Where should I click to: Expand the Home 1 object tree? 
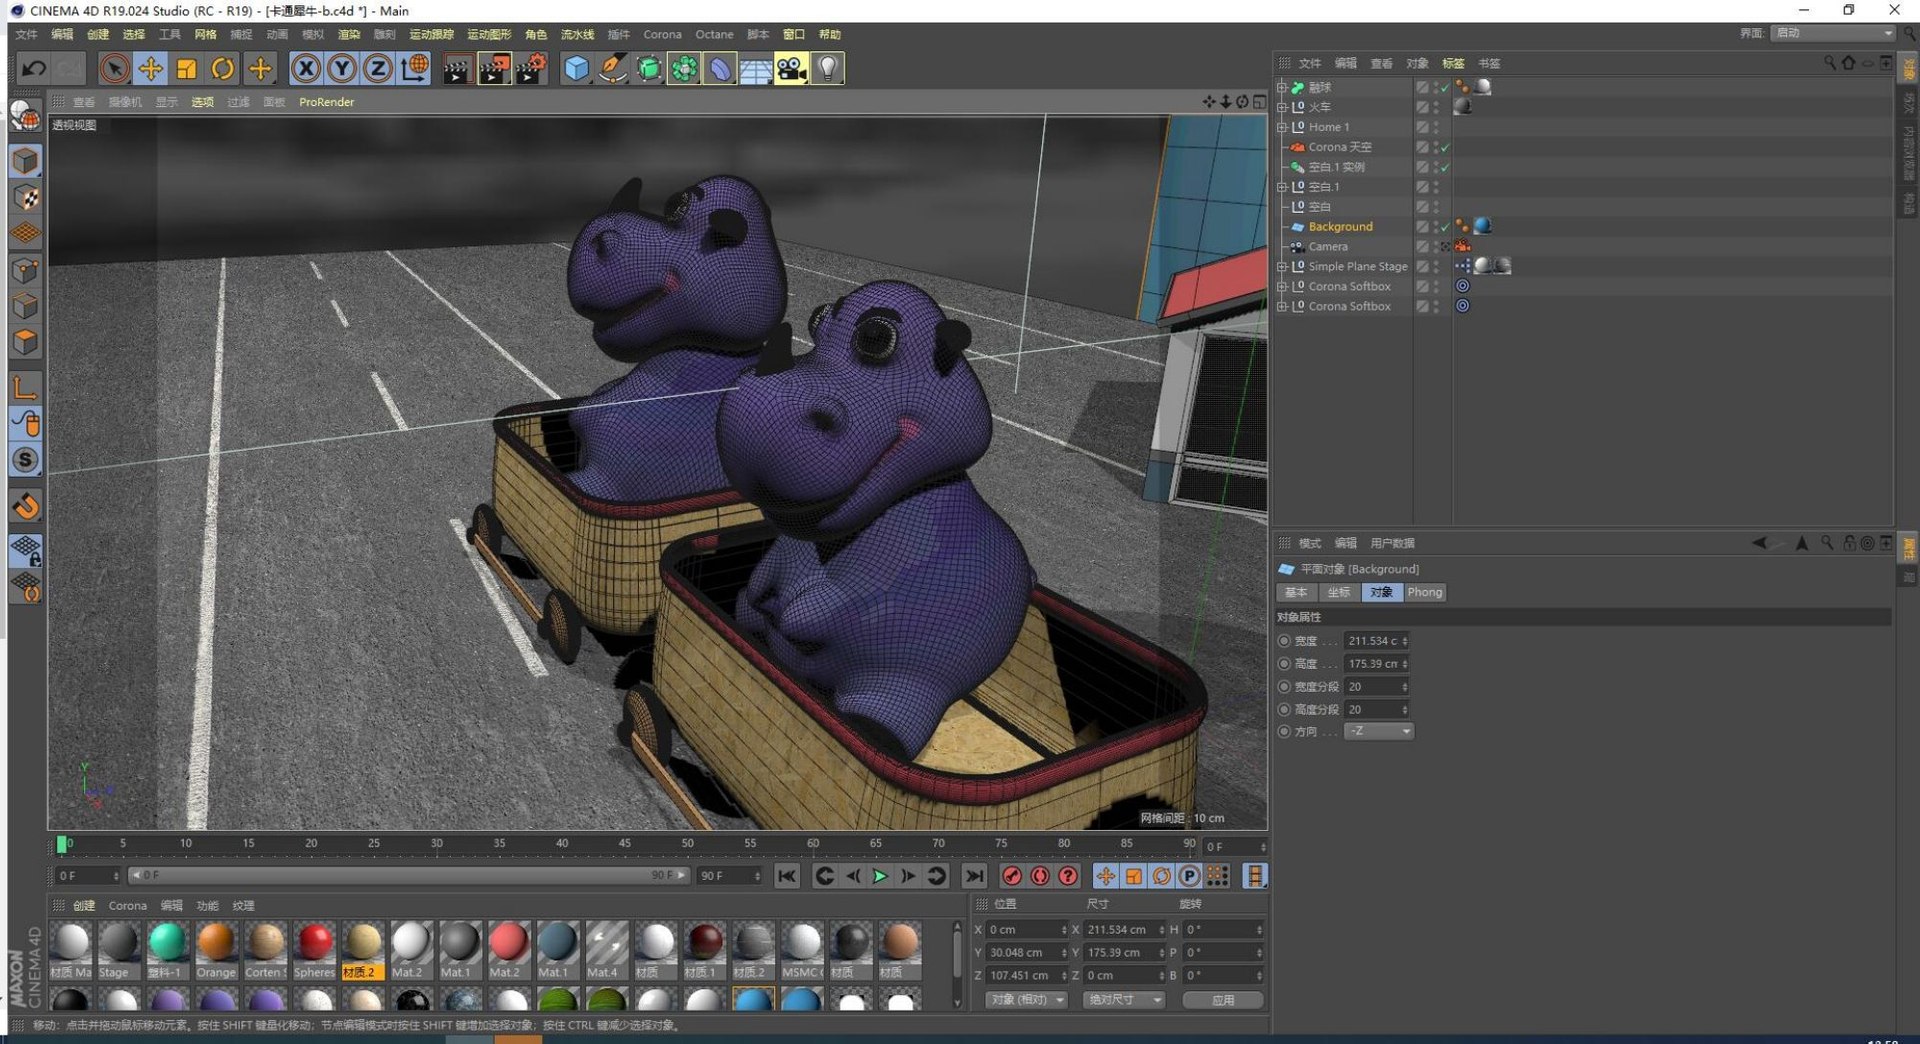[x=1282, y=127]
